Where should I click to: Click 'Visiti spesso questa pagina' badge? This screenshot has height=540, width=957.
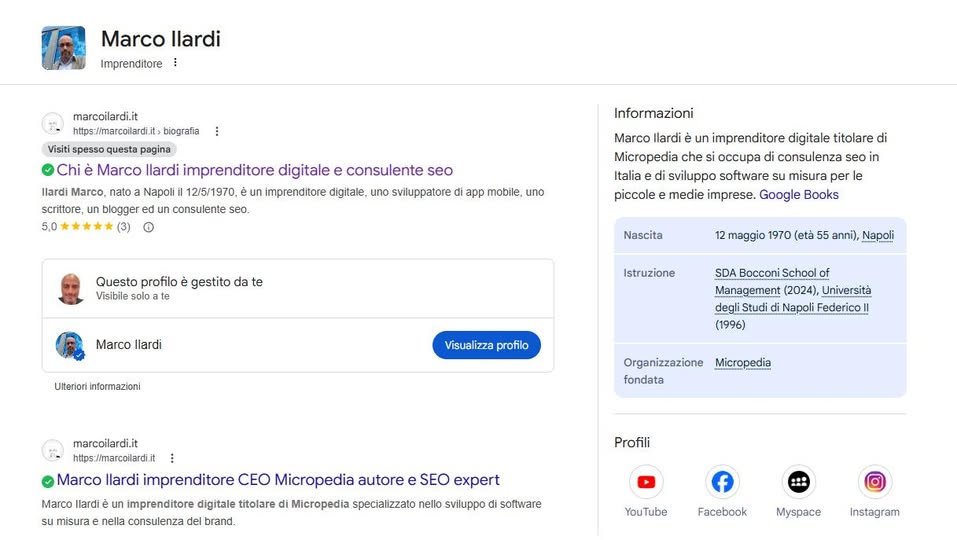point(109,149)
